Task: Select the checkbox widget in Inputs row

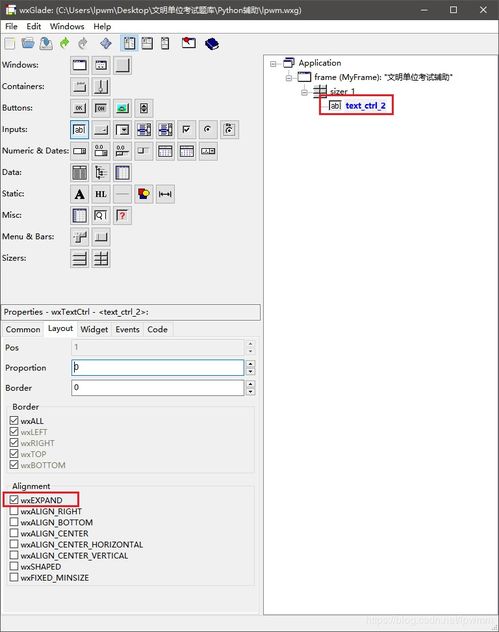Action: click(x=186, y=130)
